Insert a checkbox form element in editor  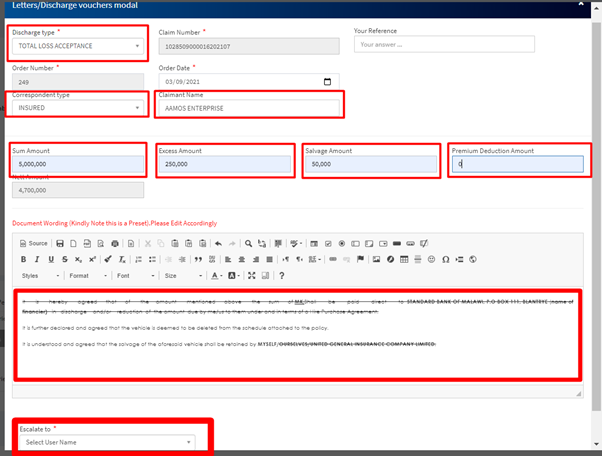[x=327, y=243]
